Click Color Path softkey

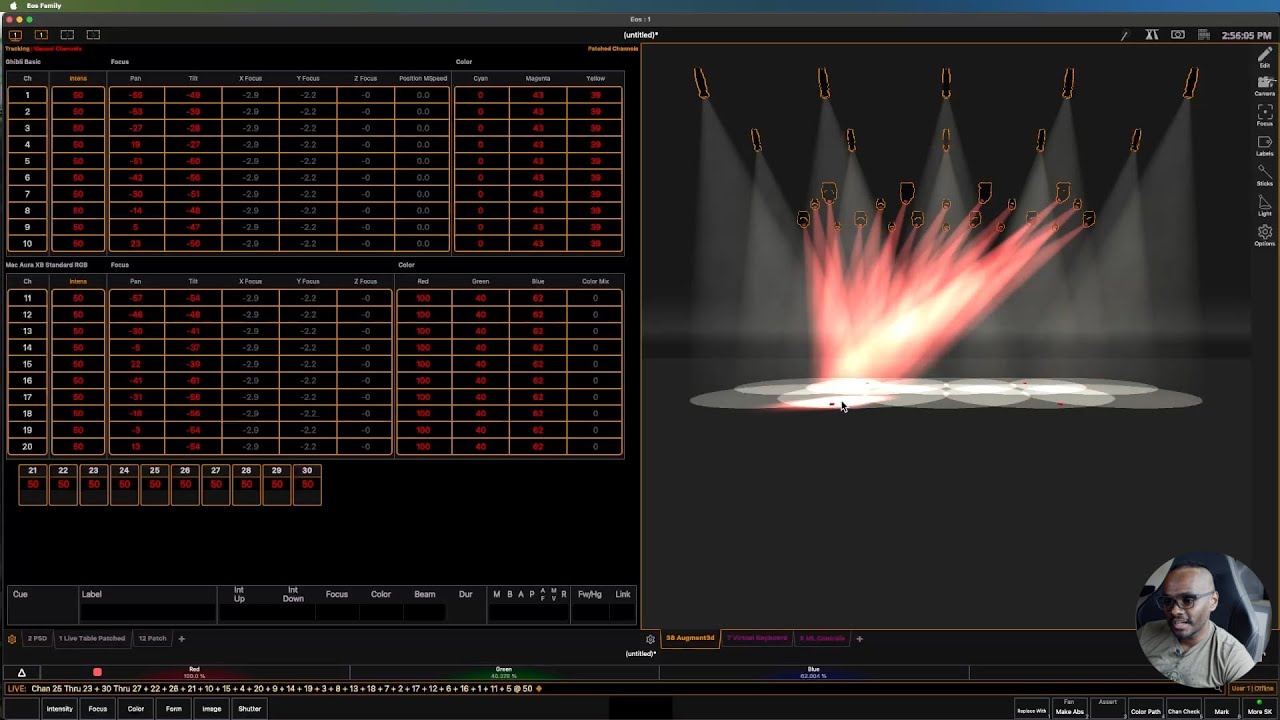pos(1145,709)
